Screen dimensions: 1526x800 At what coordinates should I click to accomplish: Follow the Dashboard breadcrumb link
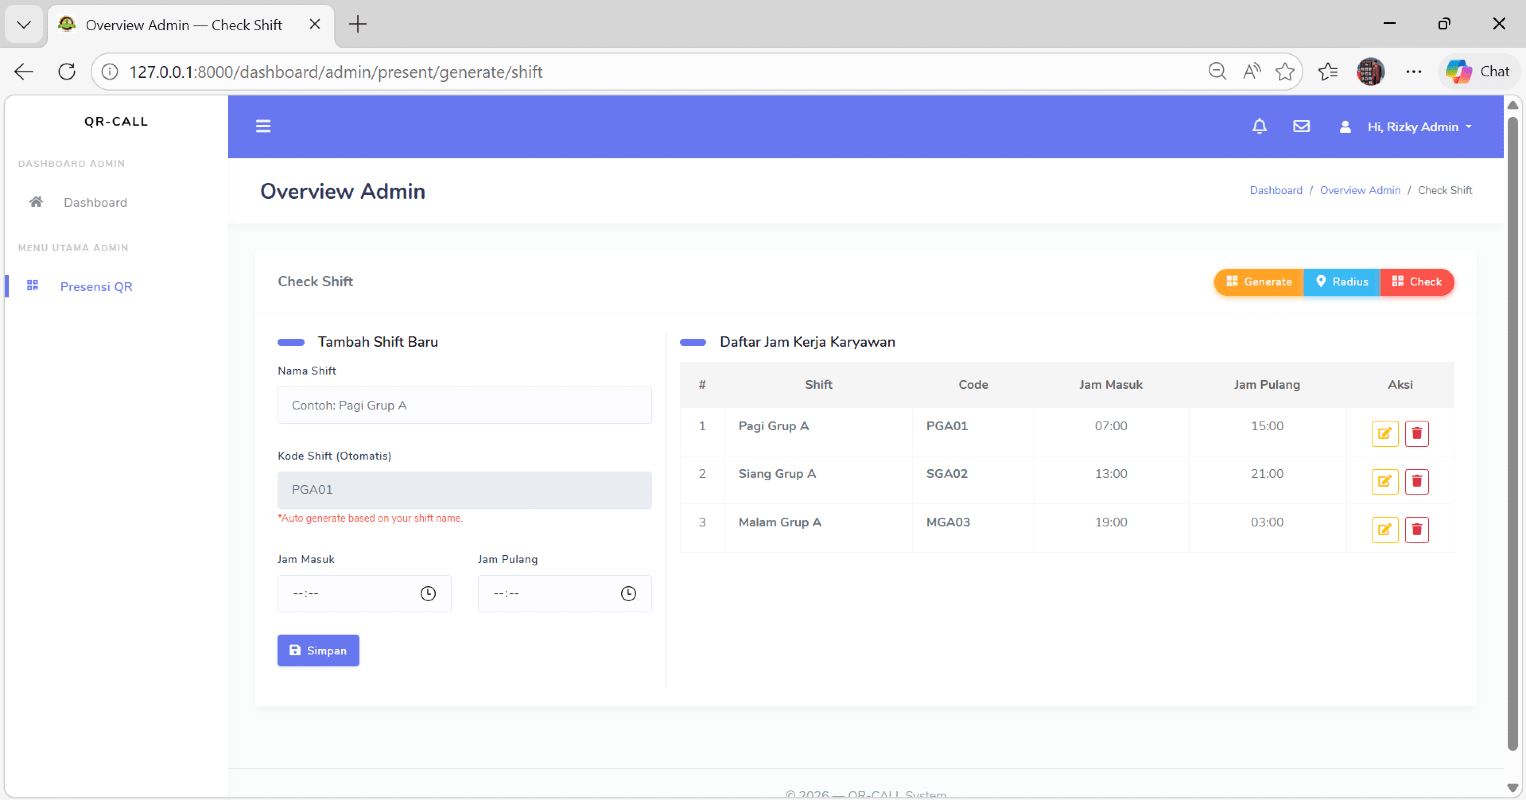(x=1276, y=190)
